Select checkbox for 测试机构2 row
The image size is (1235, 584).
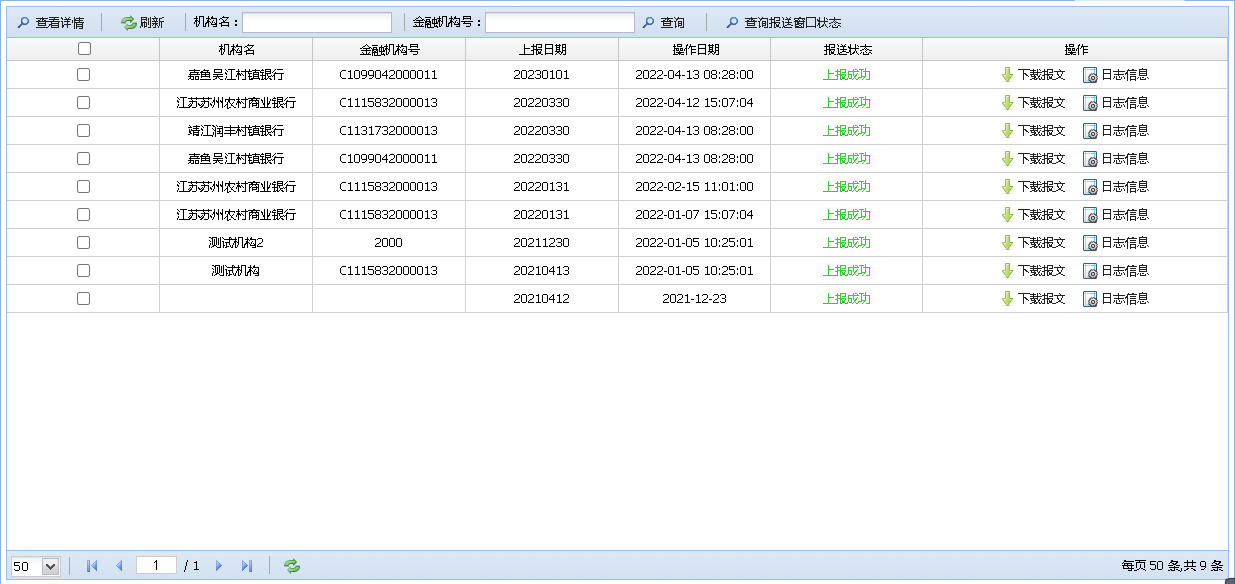coord(83,242)
